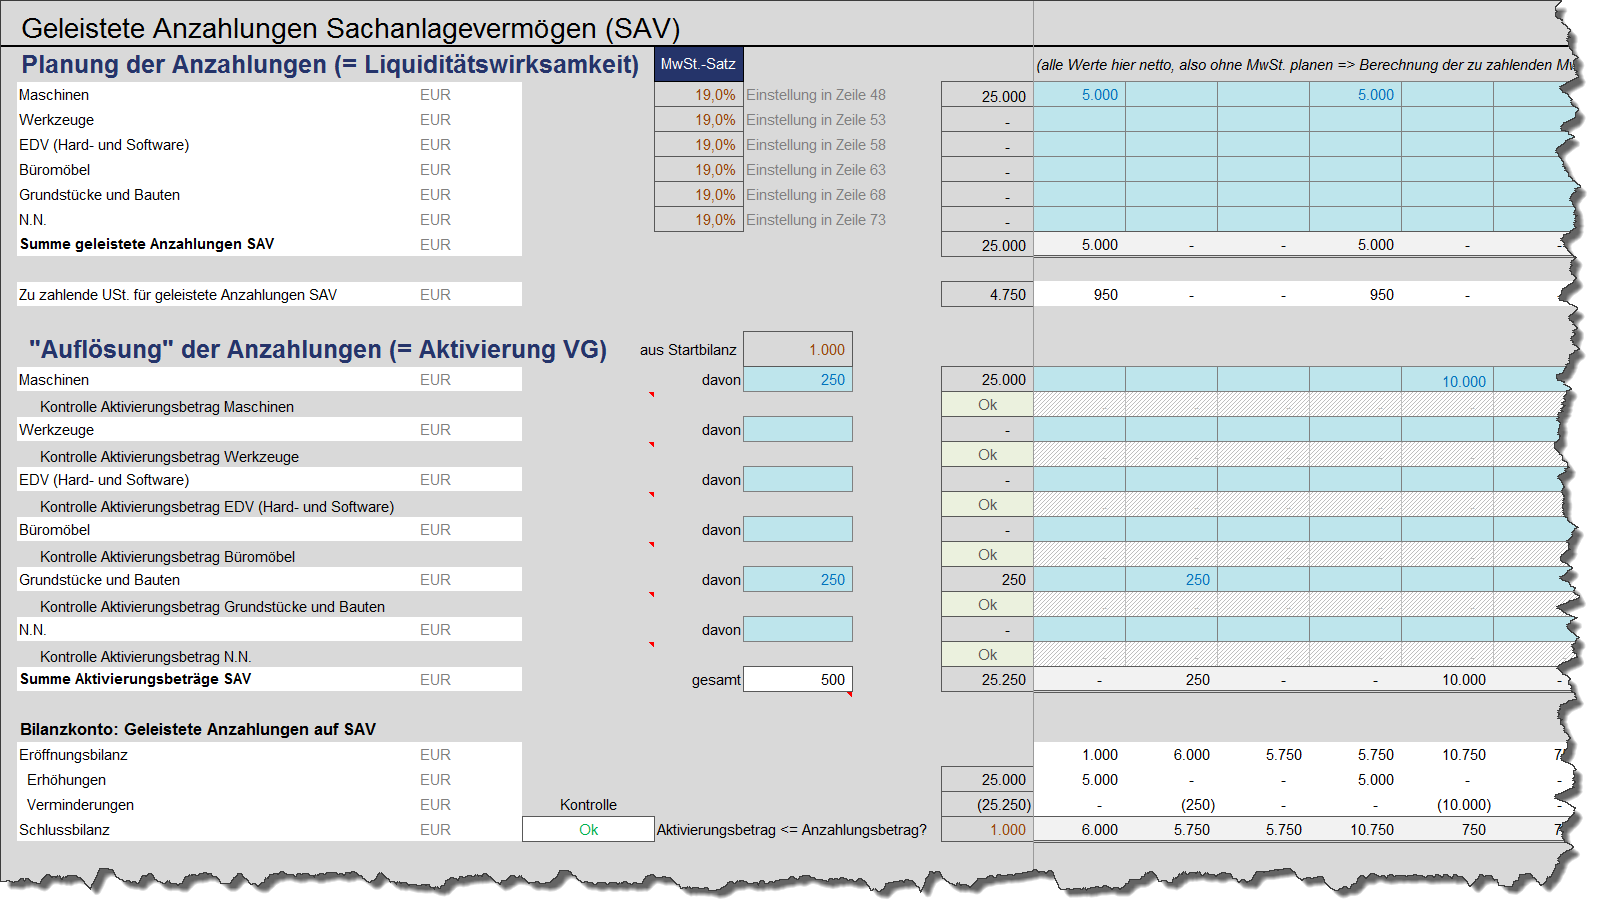Select the 10.000 Maschinen activation cell
The width and height of the screenshot is (1602, 913).
pos(1447,380)
